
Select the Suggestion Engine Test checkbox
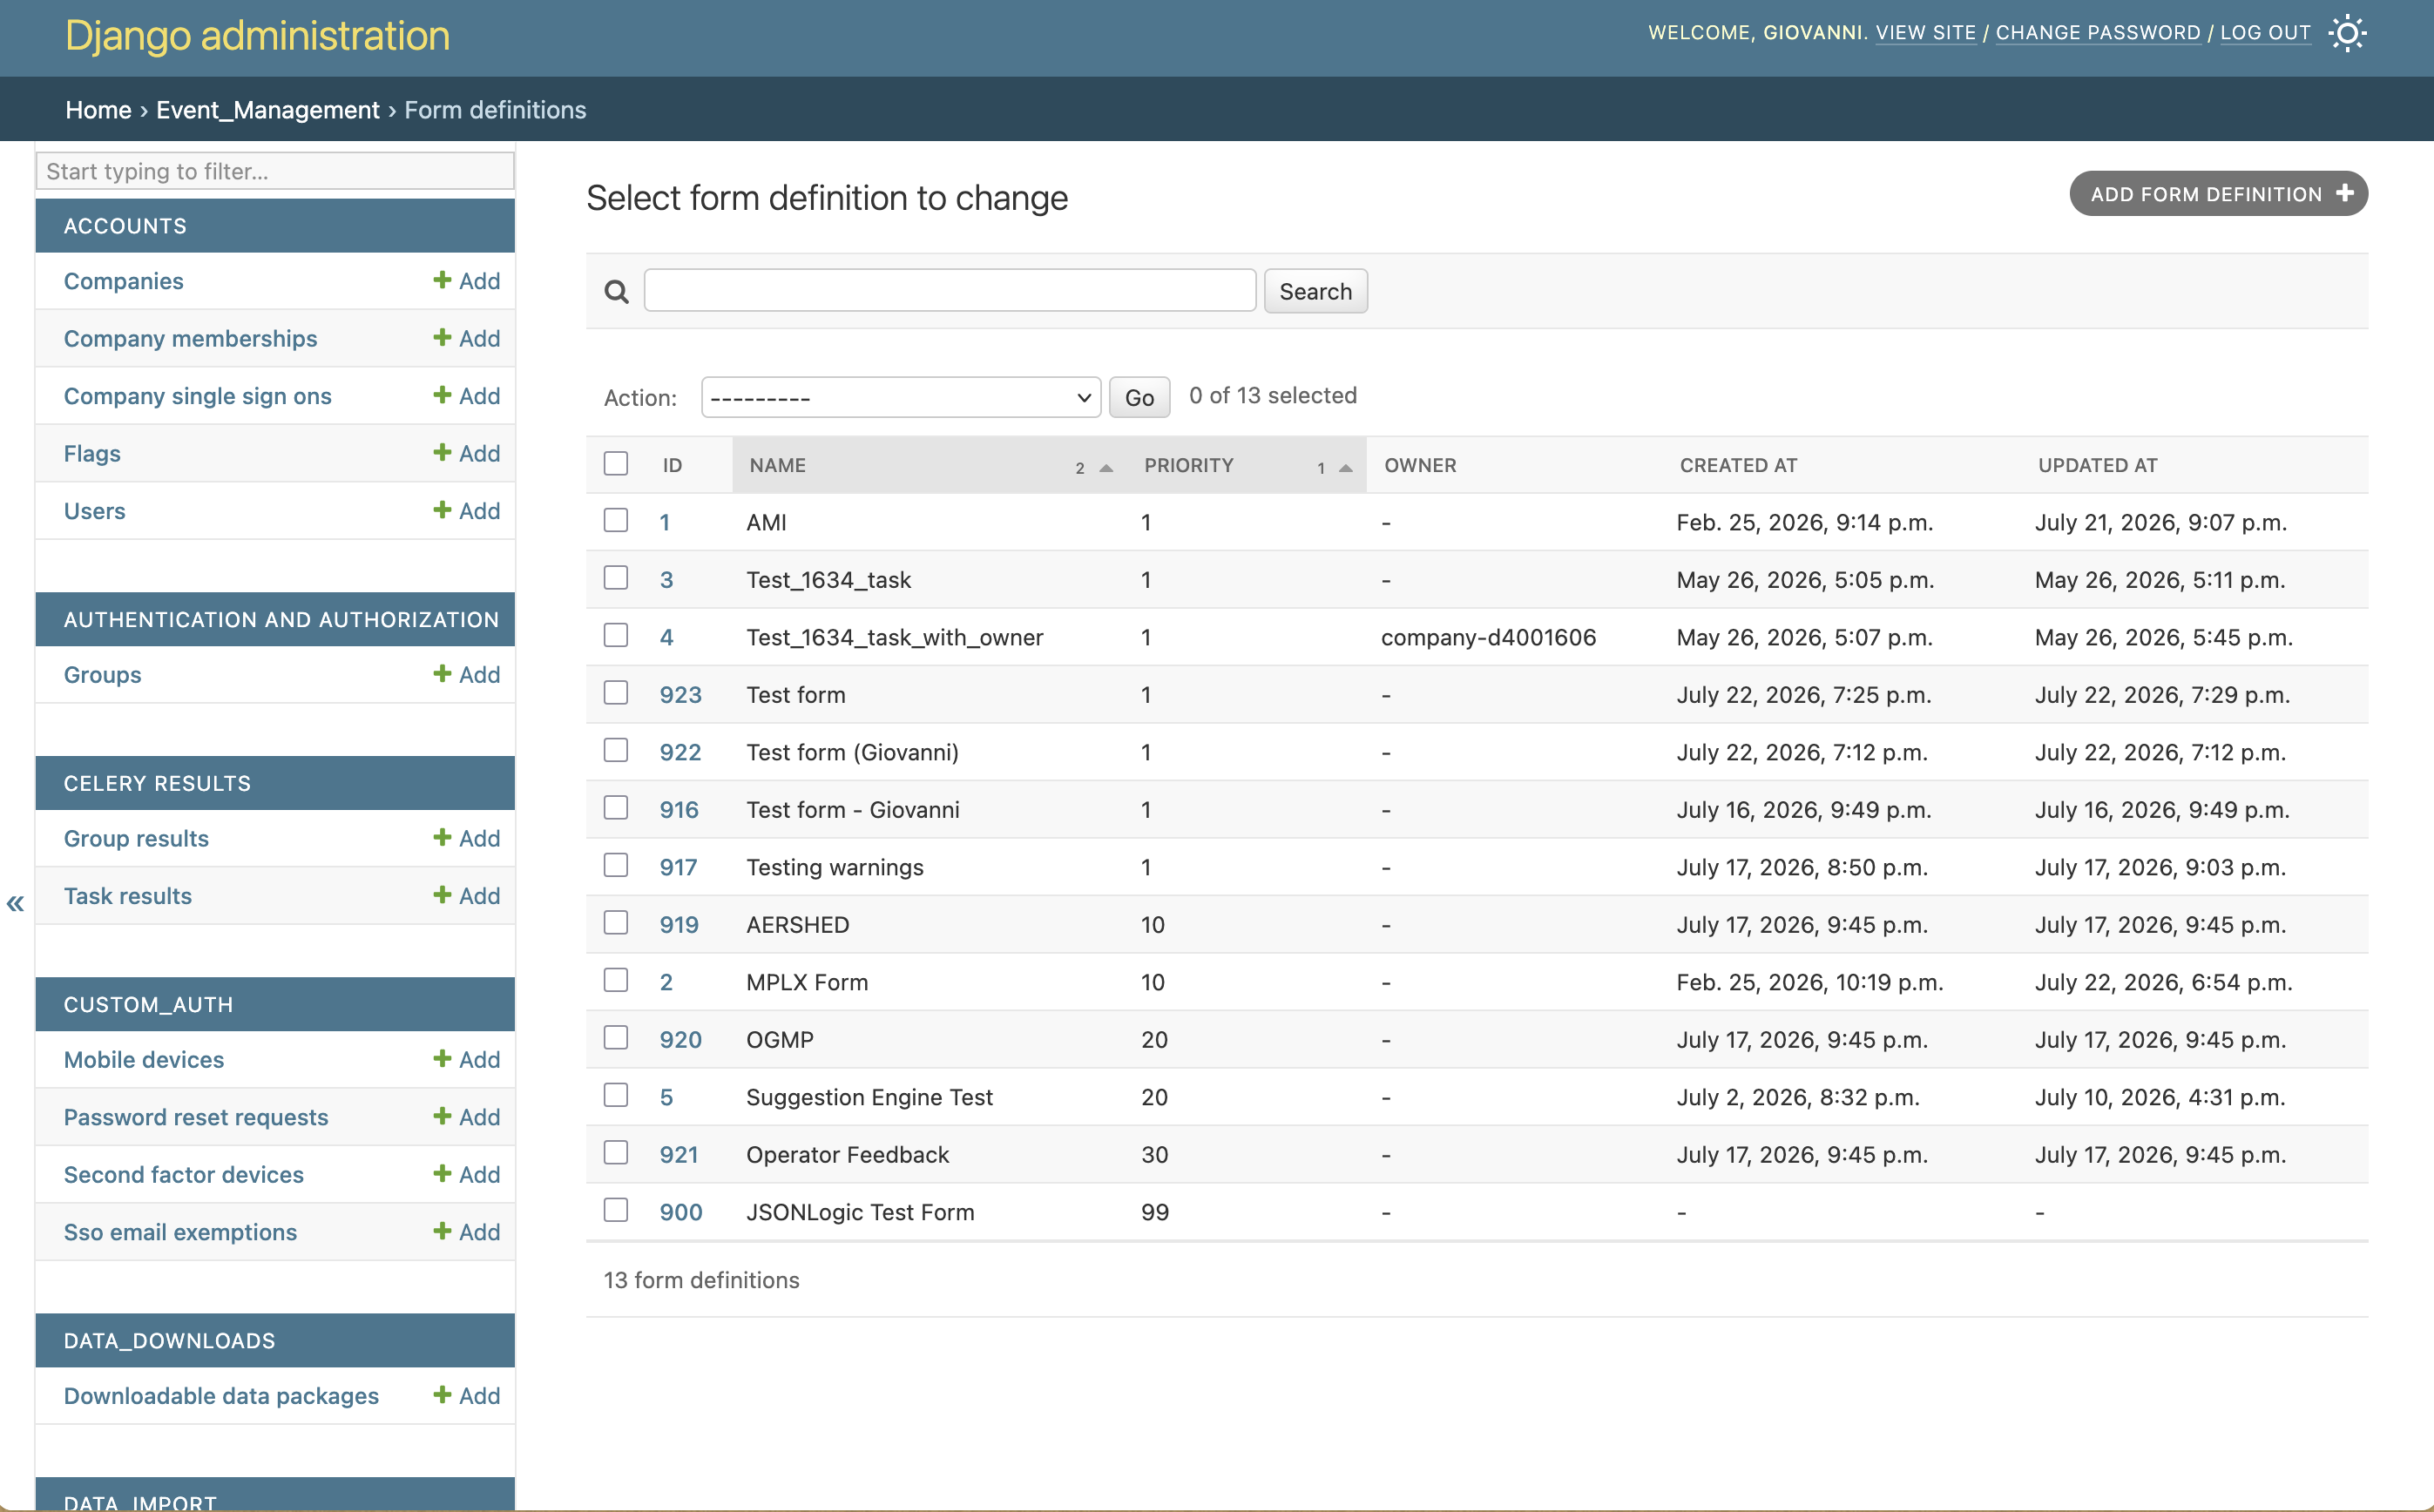[x=616, y=1096]
